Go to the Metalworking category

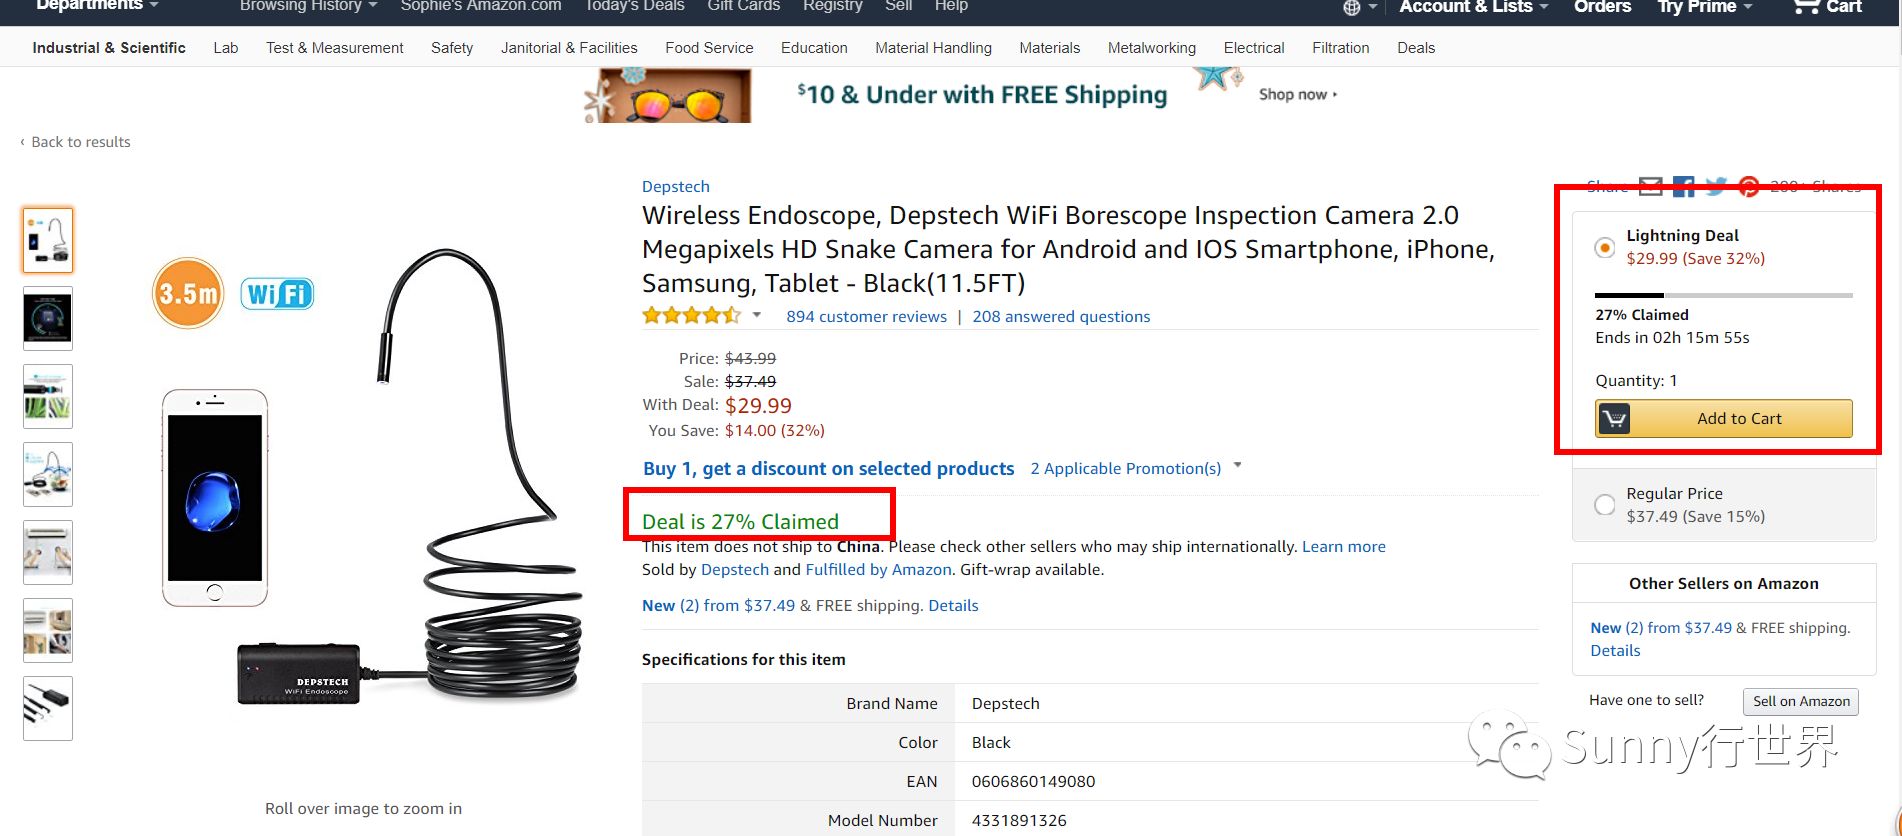tap(1151, 48)
